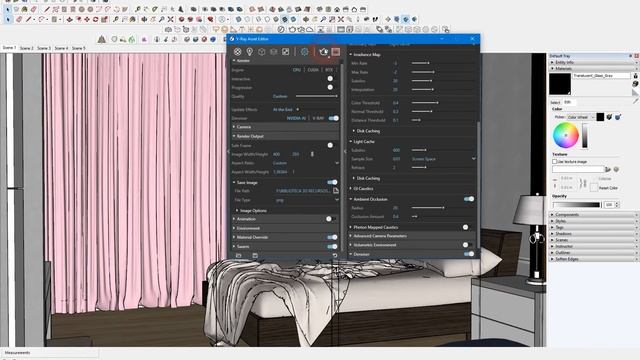Screen dimensions: 640x360
Task: Open Render Elements category icon
Action: (x=273, y=52)
